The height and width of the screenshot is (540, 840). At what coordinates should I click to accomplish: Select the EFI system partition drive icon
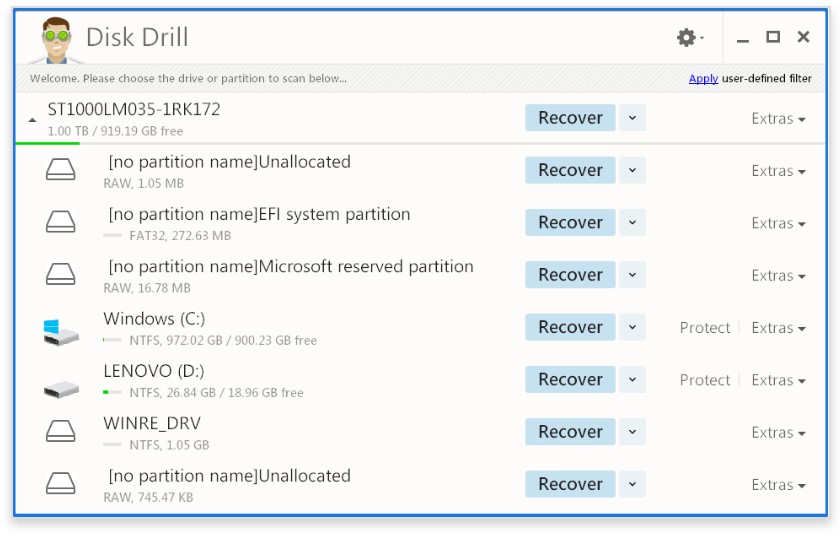click(x=61, y=222)
